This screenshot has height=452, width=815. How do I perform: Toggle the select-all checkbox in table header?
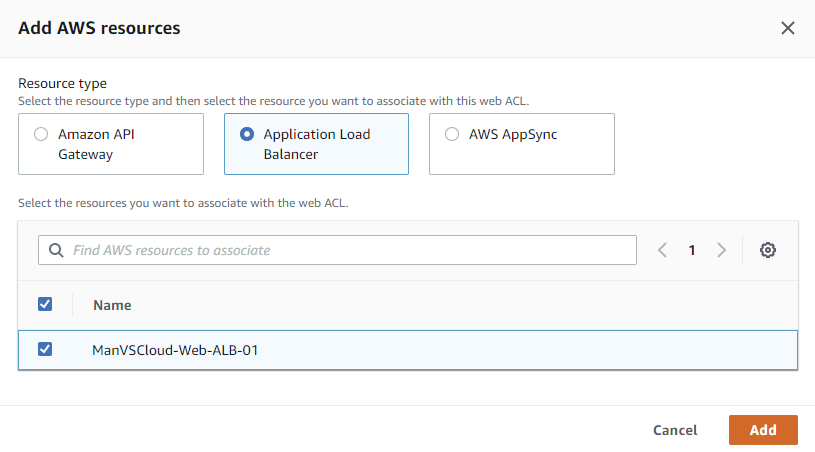(45, 304)
